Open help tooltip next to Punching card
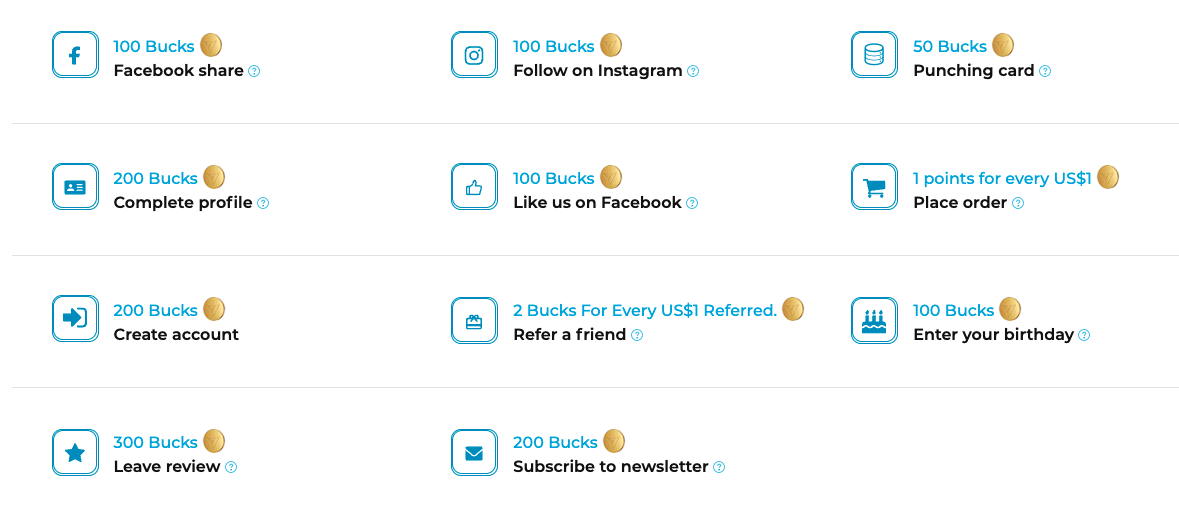 (1045, 71)
